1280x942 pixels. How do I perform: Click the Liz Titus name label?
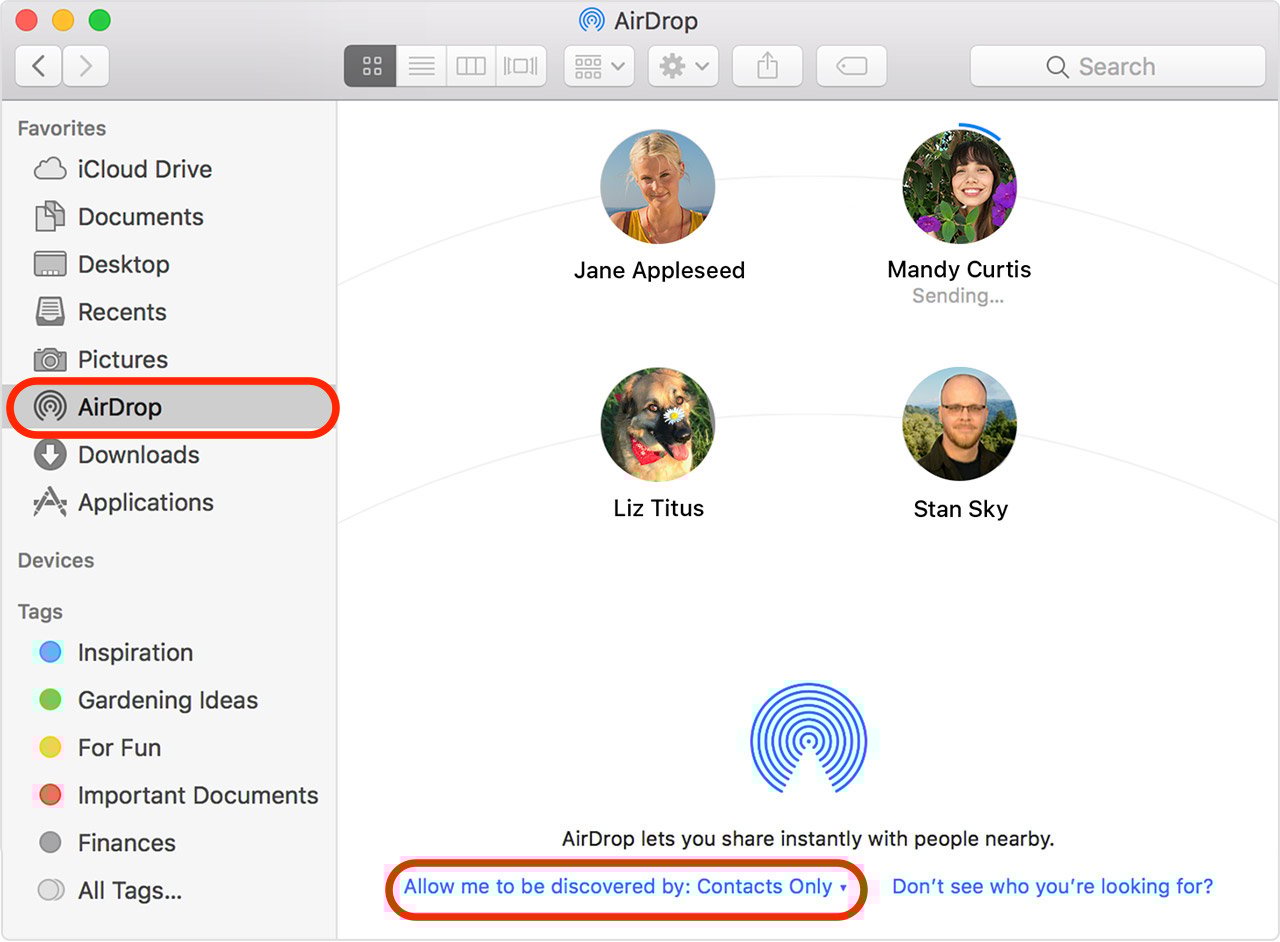[659, 508]
